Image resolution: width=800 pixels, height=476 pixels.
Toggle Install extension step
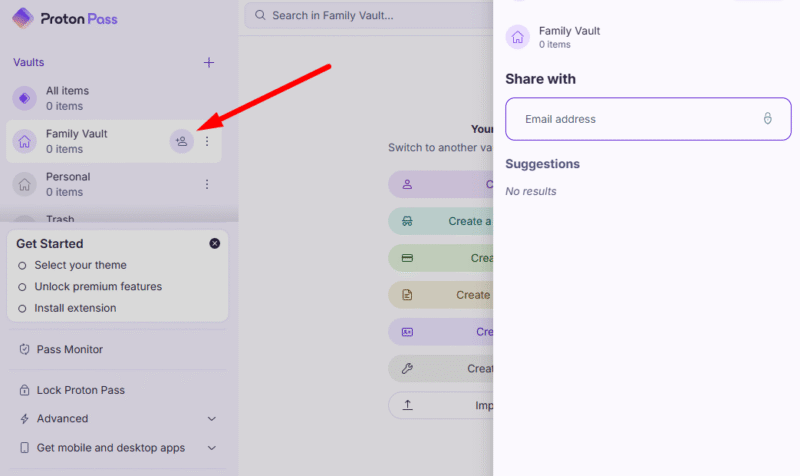22,308
